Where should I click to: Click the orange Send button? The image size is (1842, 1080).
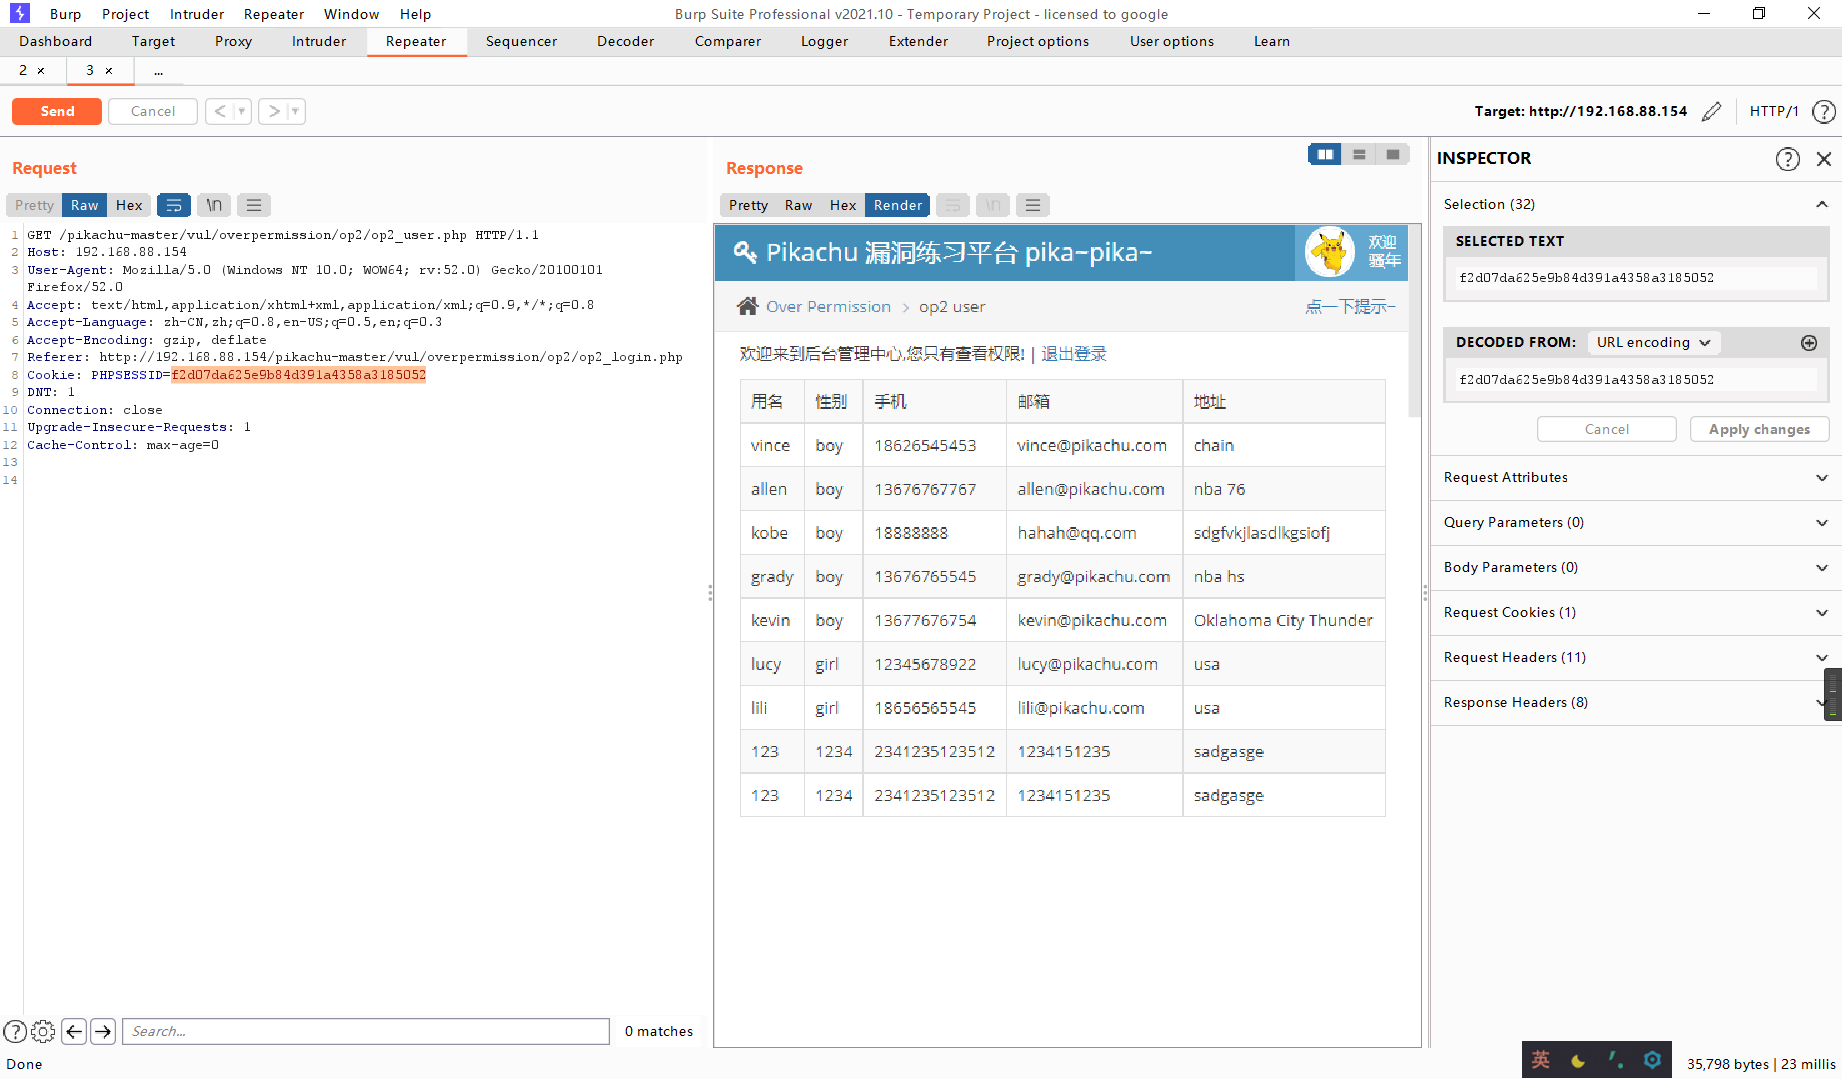57,111
